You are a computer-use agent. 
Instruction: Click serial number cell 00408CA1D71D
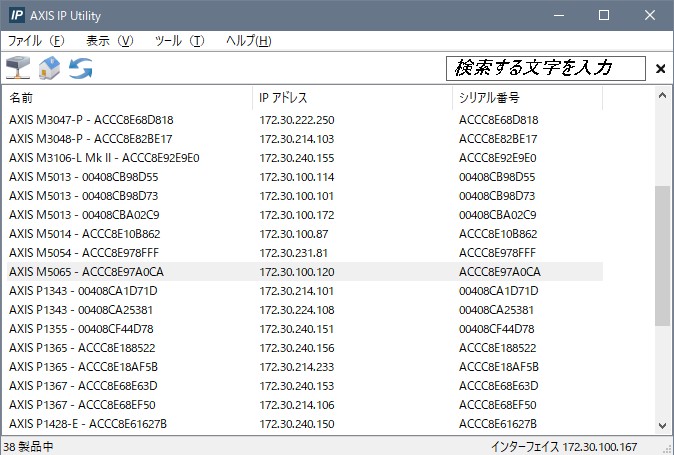click(x=498, y=291)
